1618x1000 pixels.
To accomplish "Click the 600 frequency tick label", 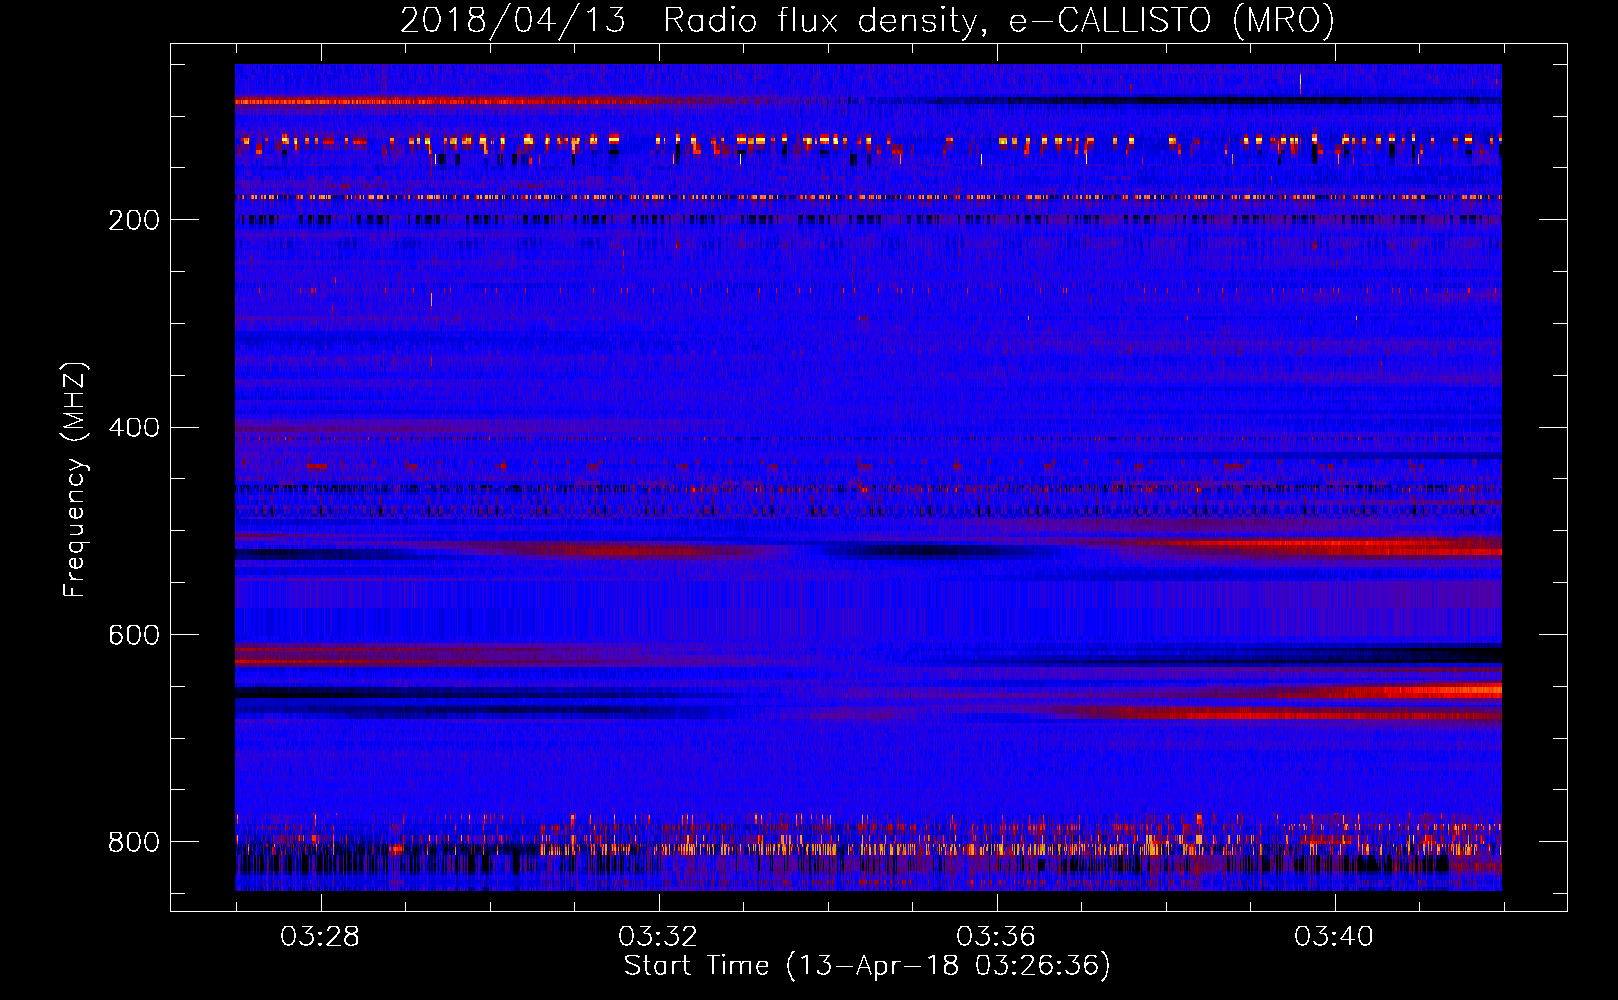I will 134,636.
